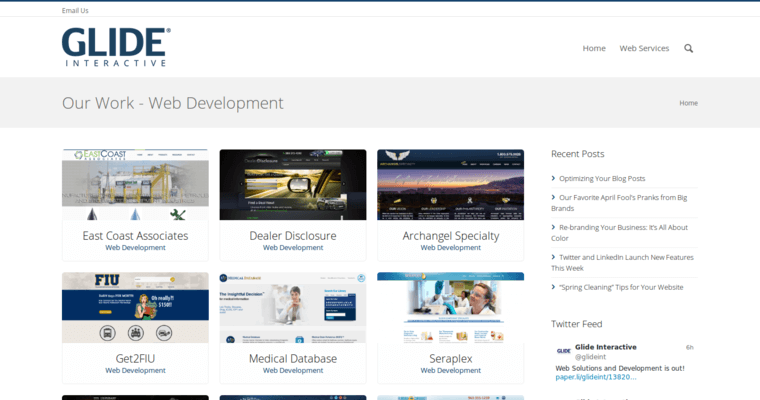Image resolution: width=760 pixels, height=400 pixels.
Task: Open the Dealer Disclosure screenshot thumbnail
Action: tap(293, 185)
